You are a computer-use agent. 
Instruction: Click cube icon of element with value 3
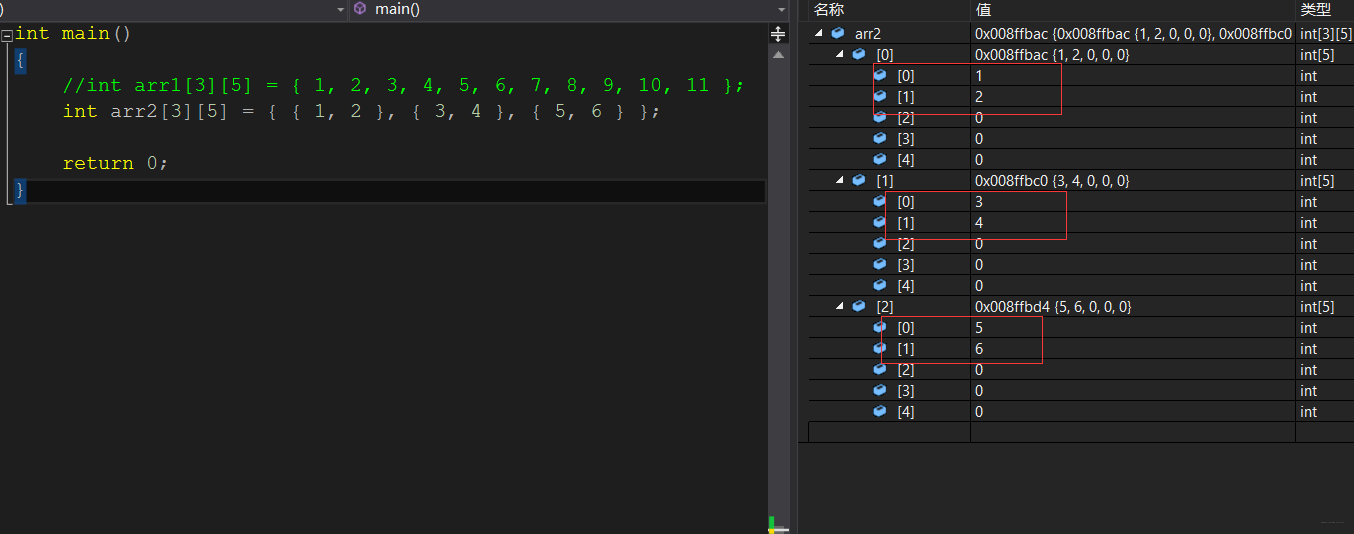(880, 201)
